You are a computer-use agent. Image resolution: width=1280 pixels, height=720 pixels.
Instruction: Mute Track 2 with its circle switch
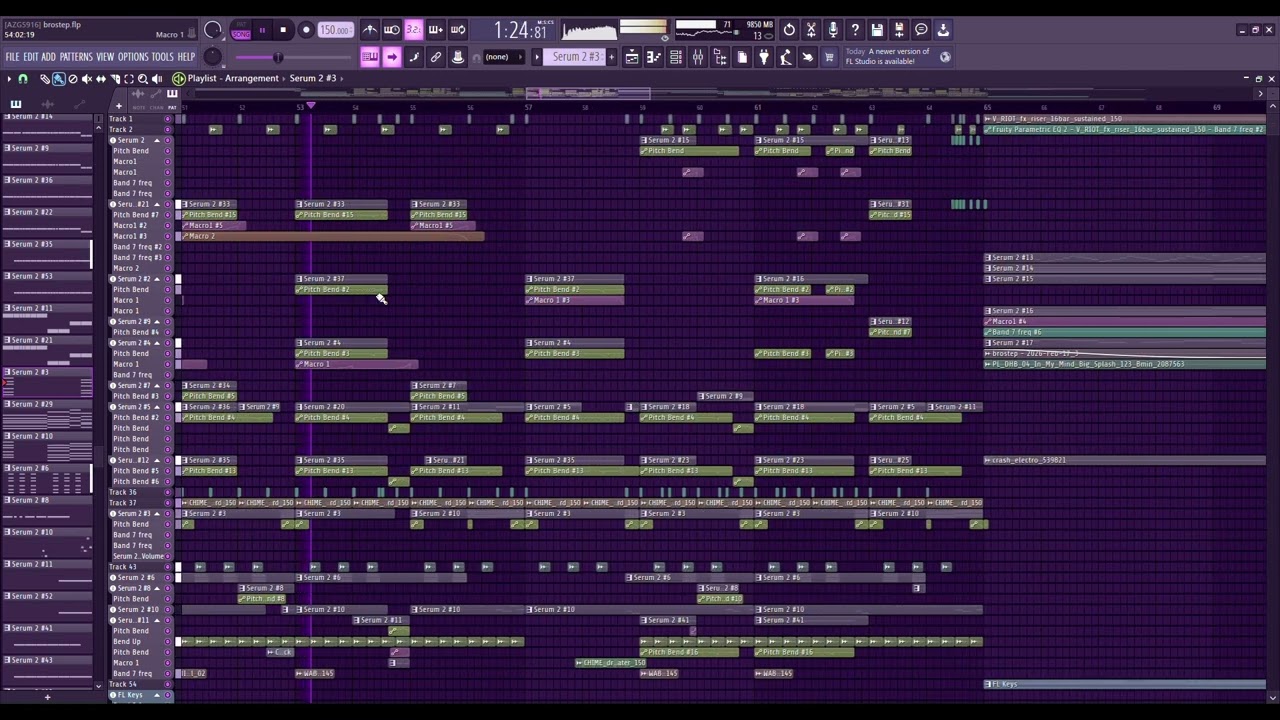(167, 129)
